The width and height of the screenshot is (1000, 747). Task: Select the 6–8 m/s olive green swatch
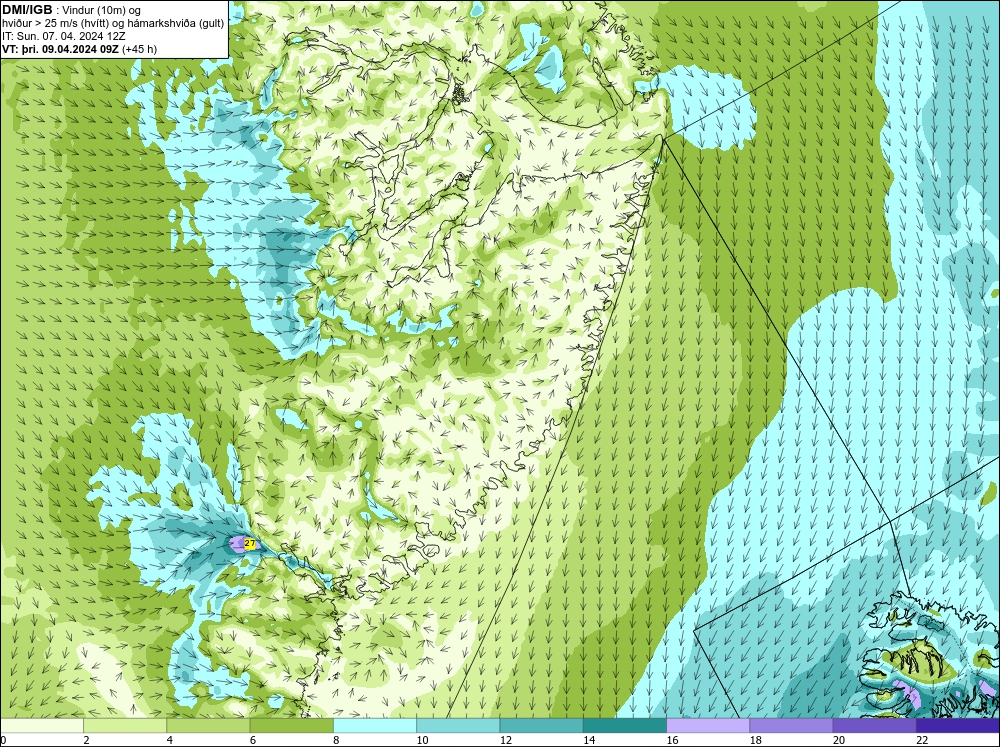pos(291,726)
